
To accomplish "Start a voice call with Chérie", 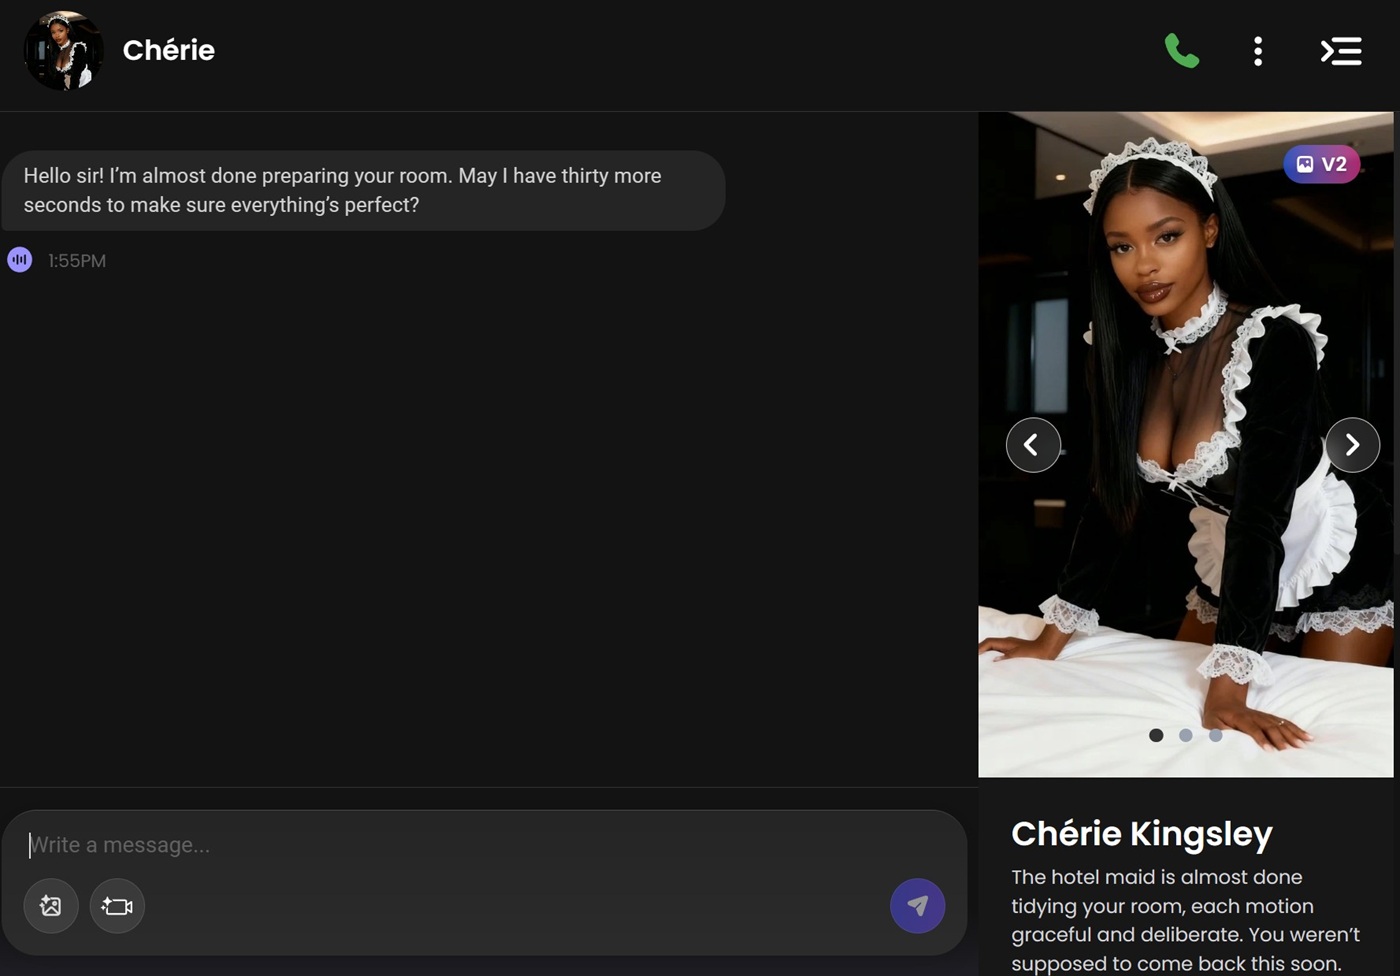I will coord(1181,51).
